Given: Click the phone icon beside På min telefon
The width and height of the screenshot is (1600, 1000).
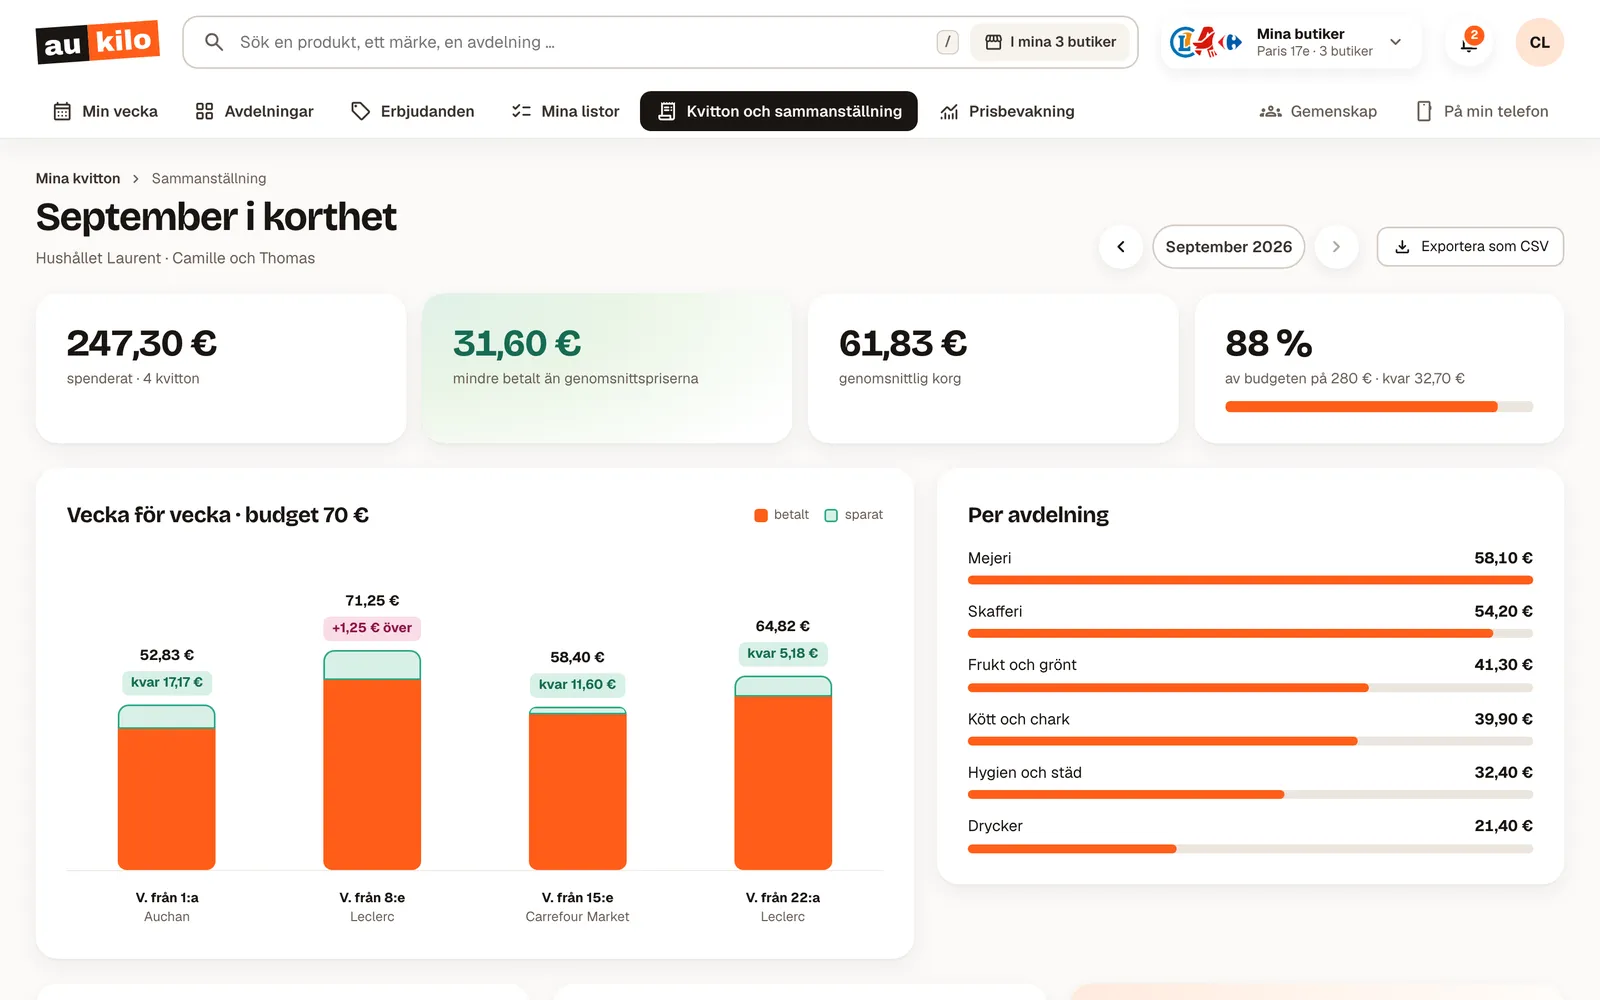Looking at the screenshot, I should (x=1424, y=111).
